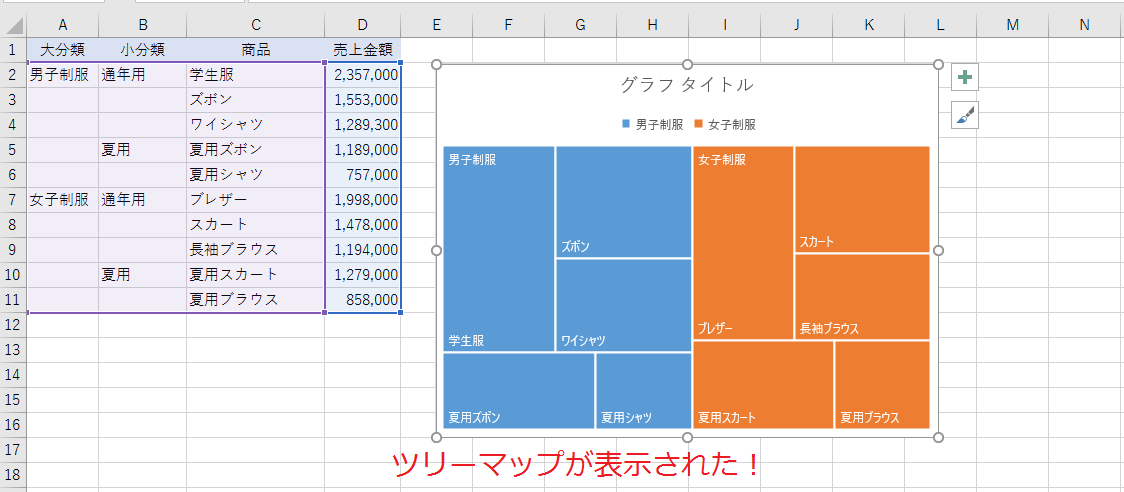The height and width of the screenshot is (492, 1124).
Task: Click header cell 商品
Action: pyautogui.click(x=256, y=50)
